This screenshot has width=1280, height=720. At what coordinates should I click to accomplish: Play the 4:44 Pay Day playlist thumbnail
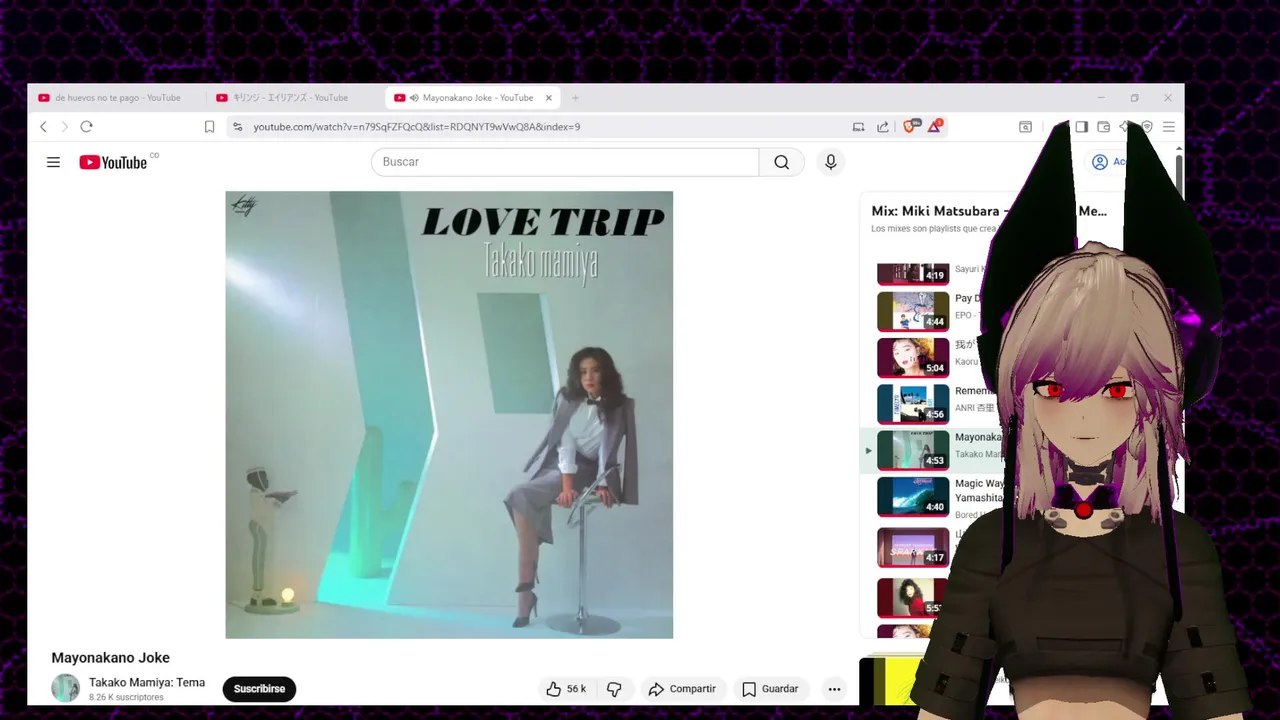coord(913,311)
